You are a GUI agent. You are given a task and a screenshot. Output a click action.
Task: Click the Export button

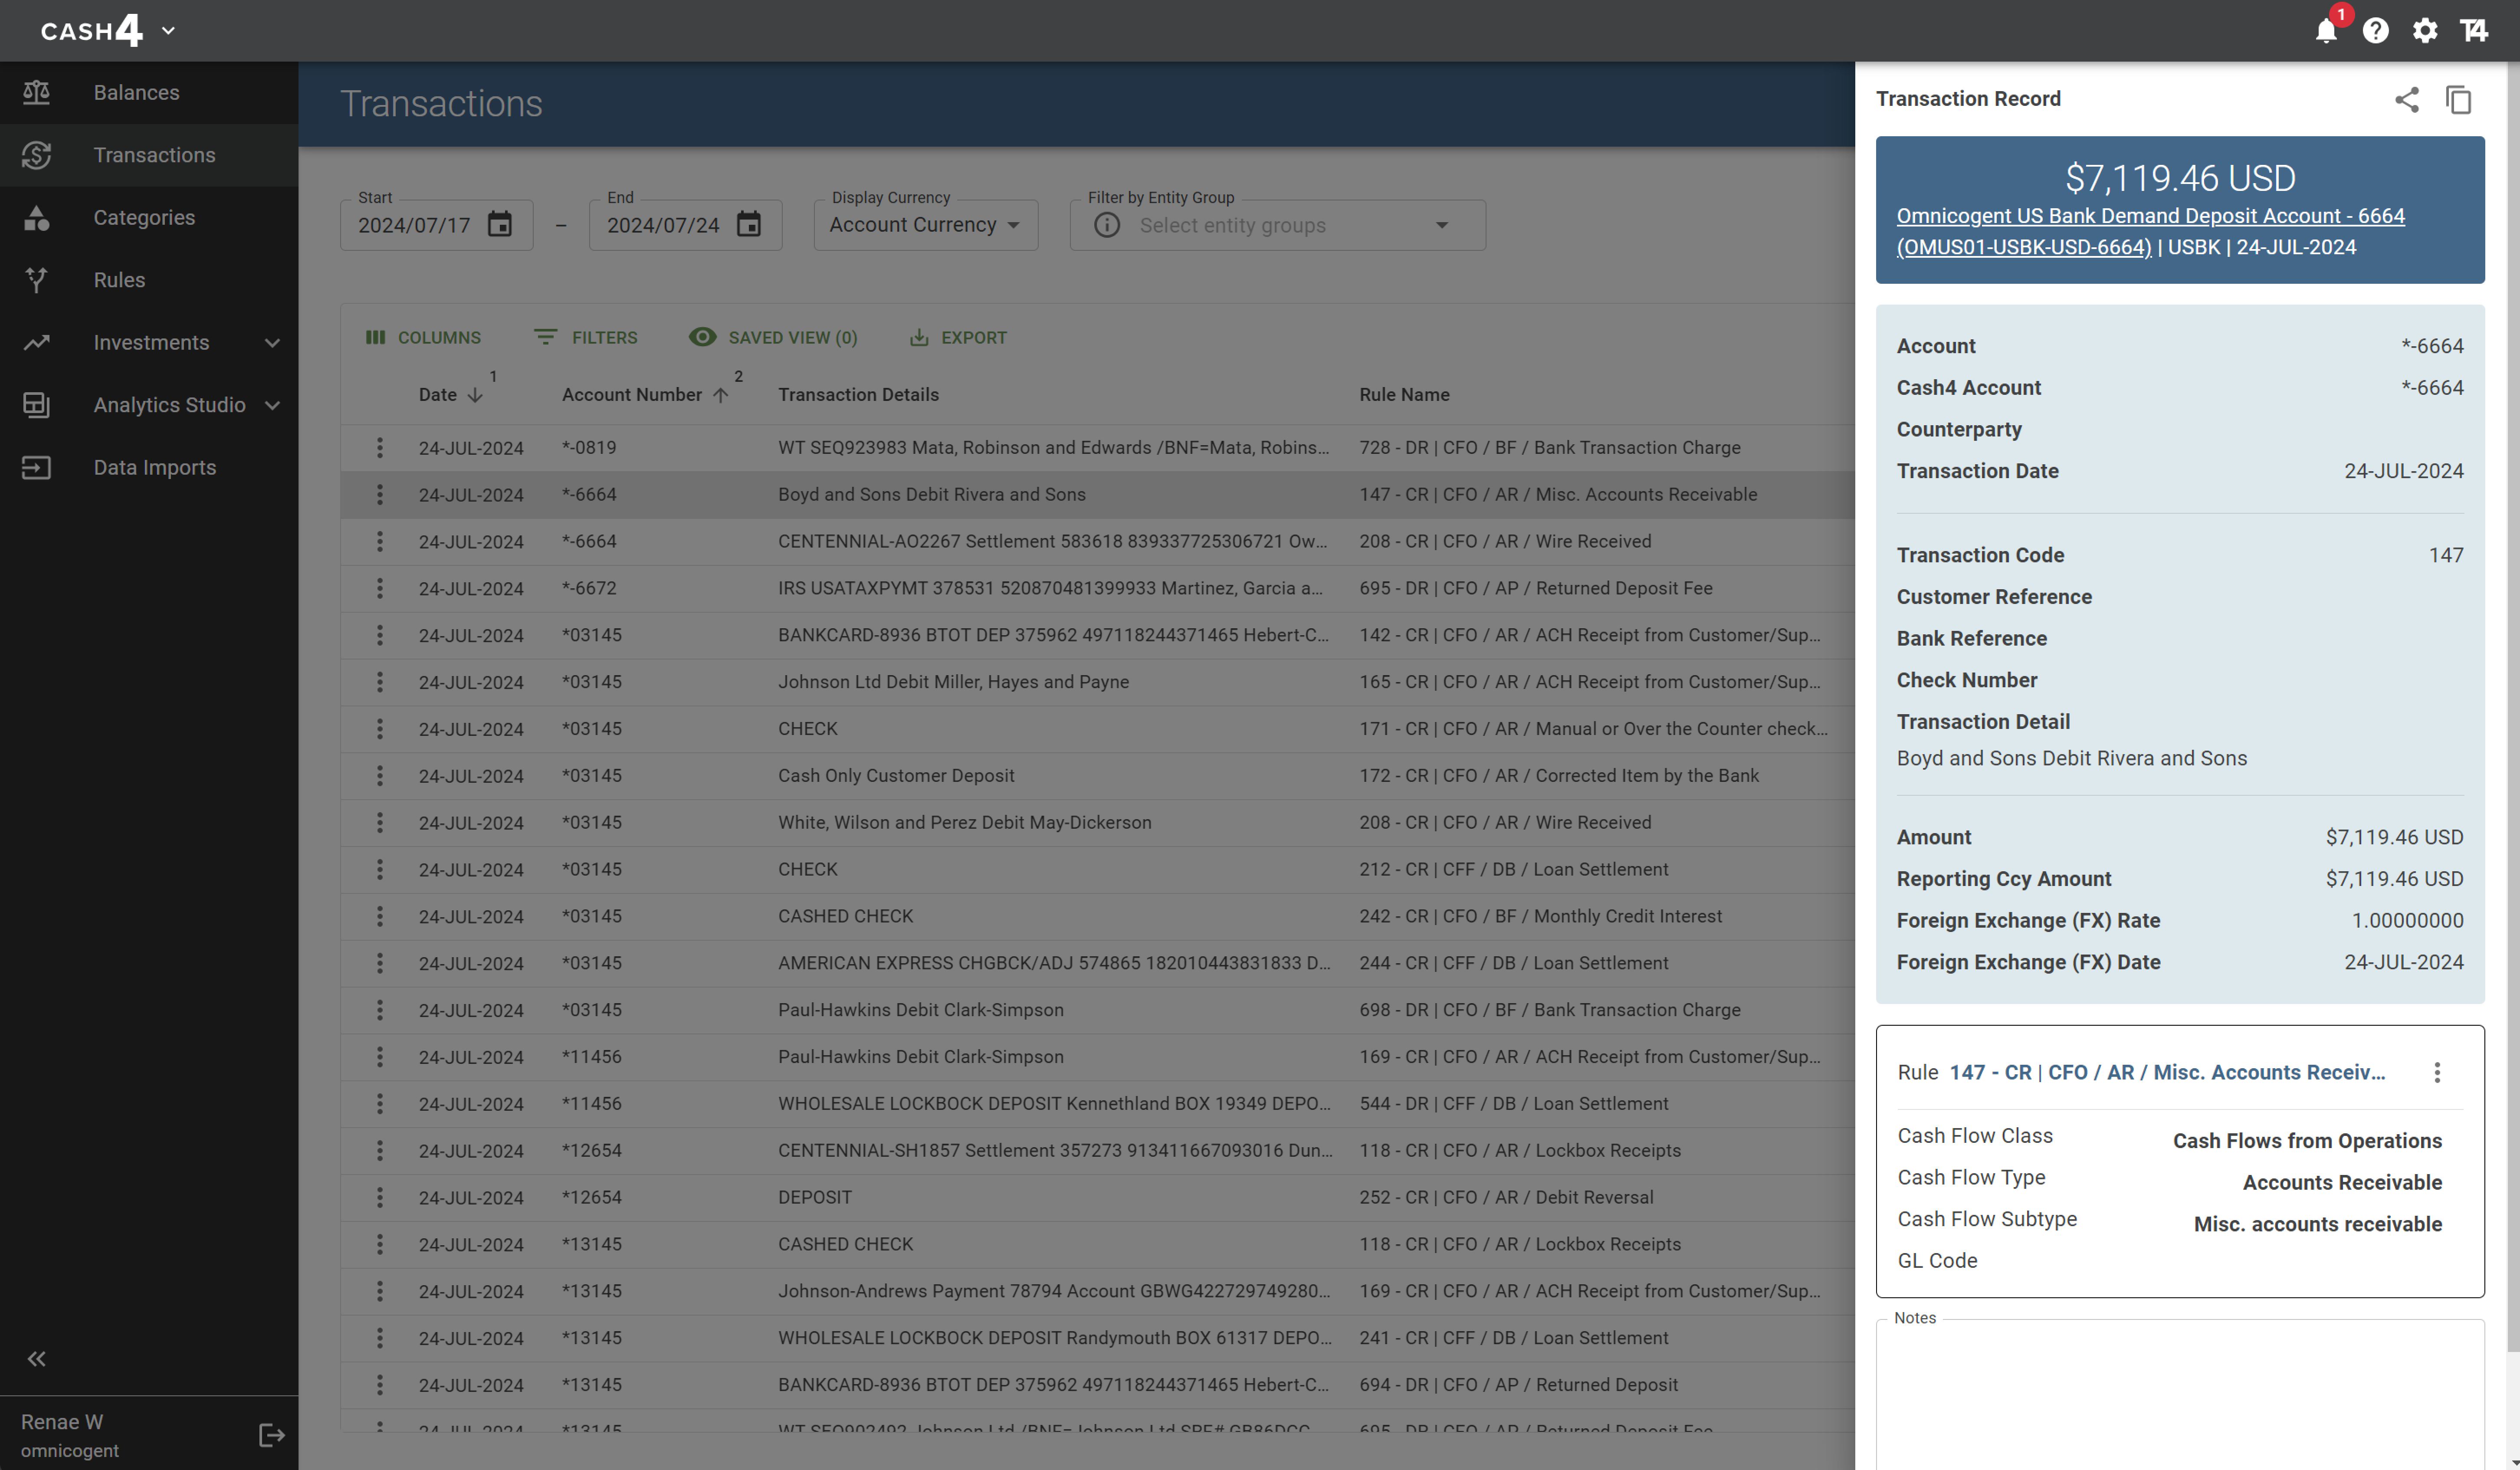(x=958, y=338)
